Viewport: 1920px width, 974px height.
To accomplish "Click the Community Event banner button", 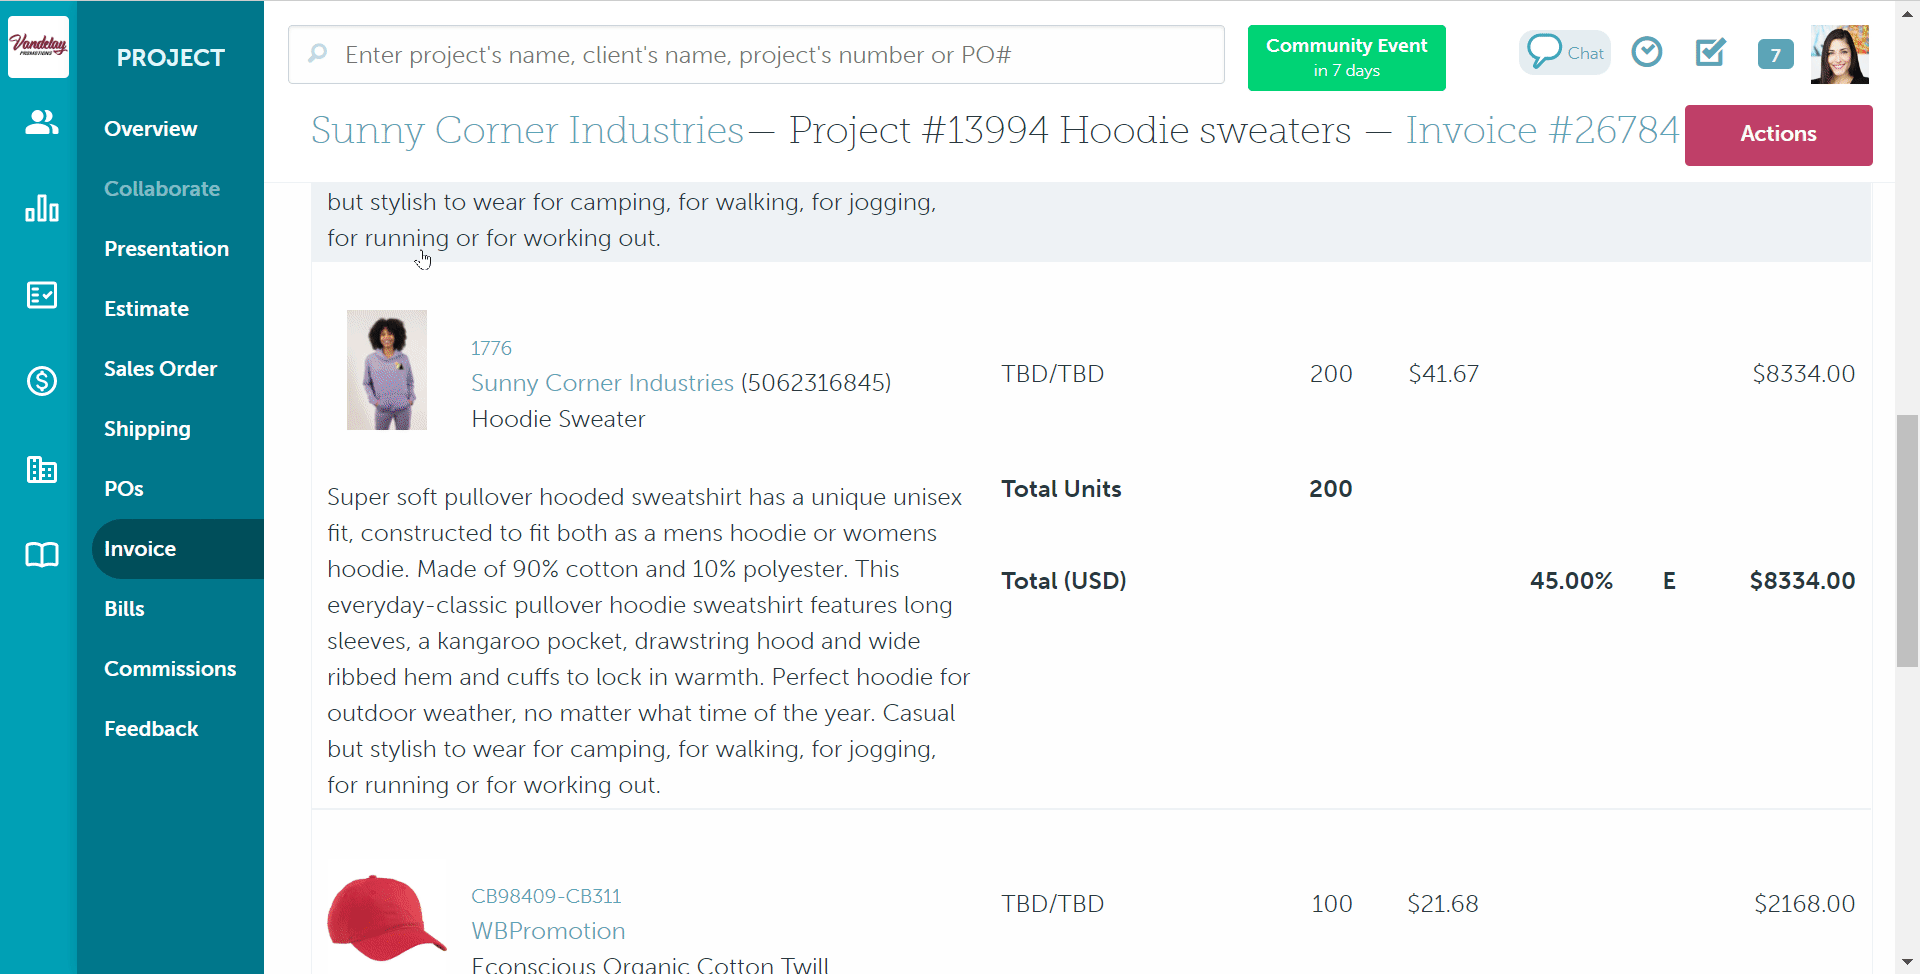I will [1346, 58].
